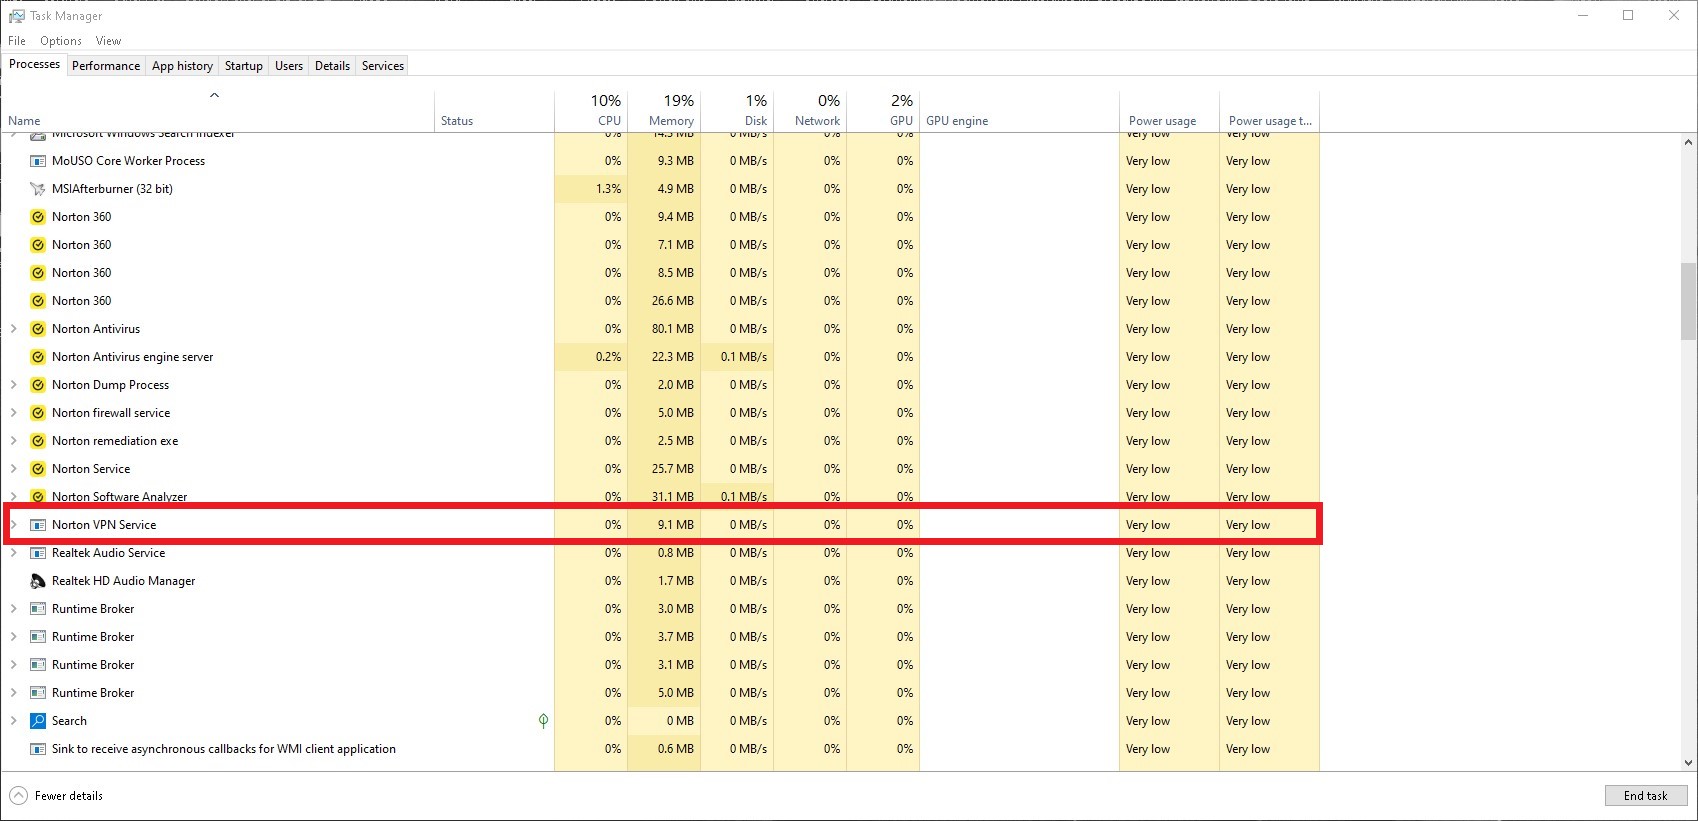Expand the Norton remediation exe group
This screenshot has height=821, width=1698.
13,441
